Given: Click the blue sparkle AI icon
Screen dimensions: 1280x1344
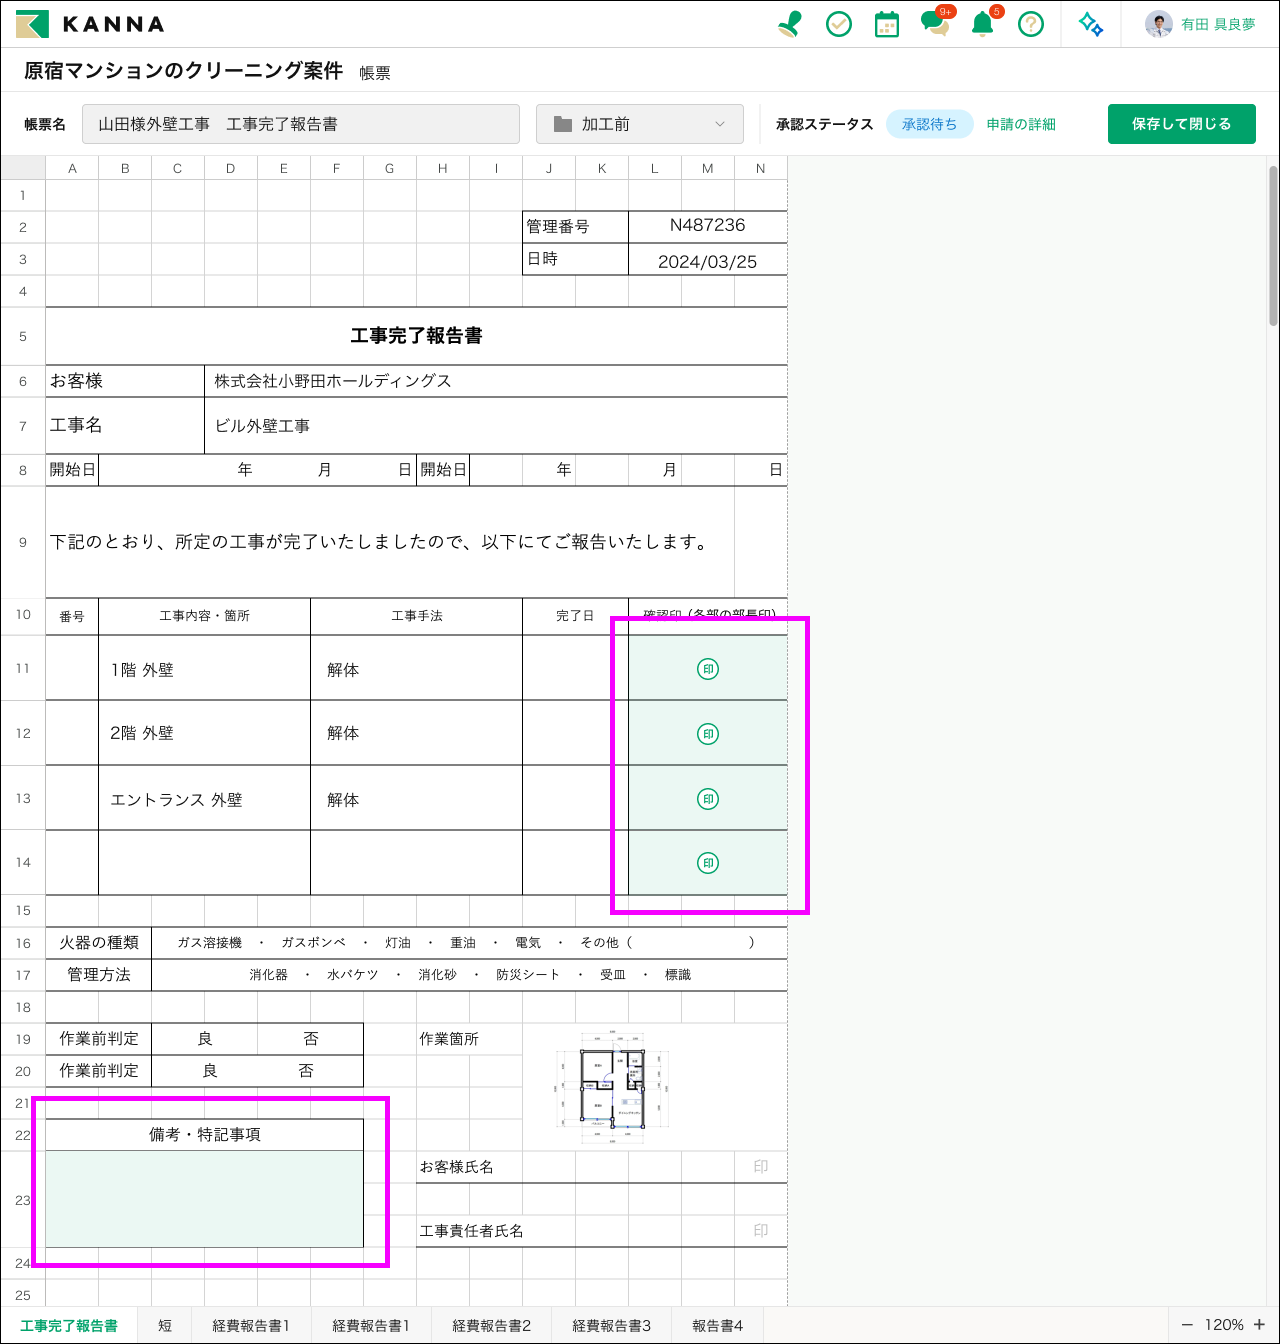Looking at the screenshot, I should 1091,24.
